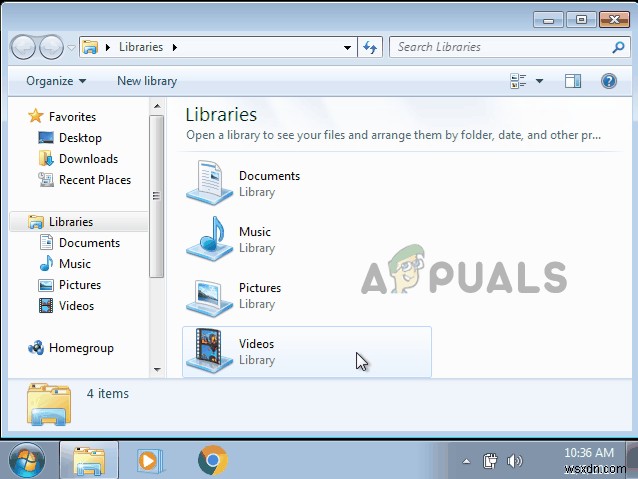Select the Music library name in main pane
The image size is (638, 479).
pos(255,232)
